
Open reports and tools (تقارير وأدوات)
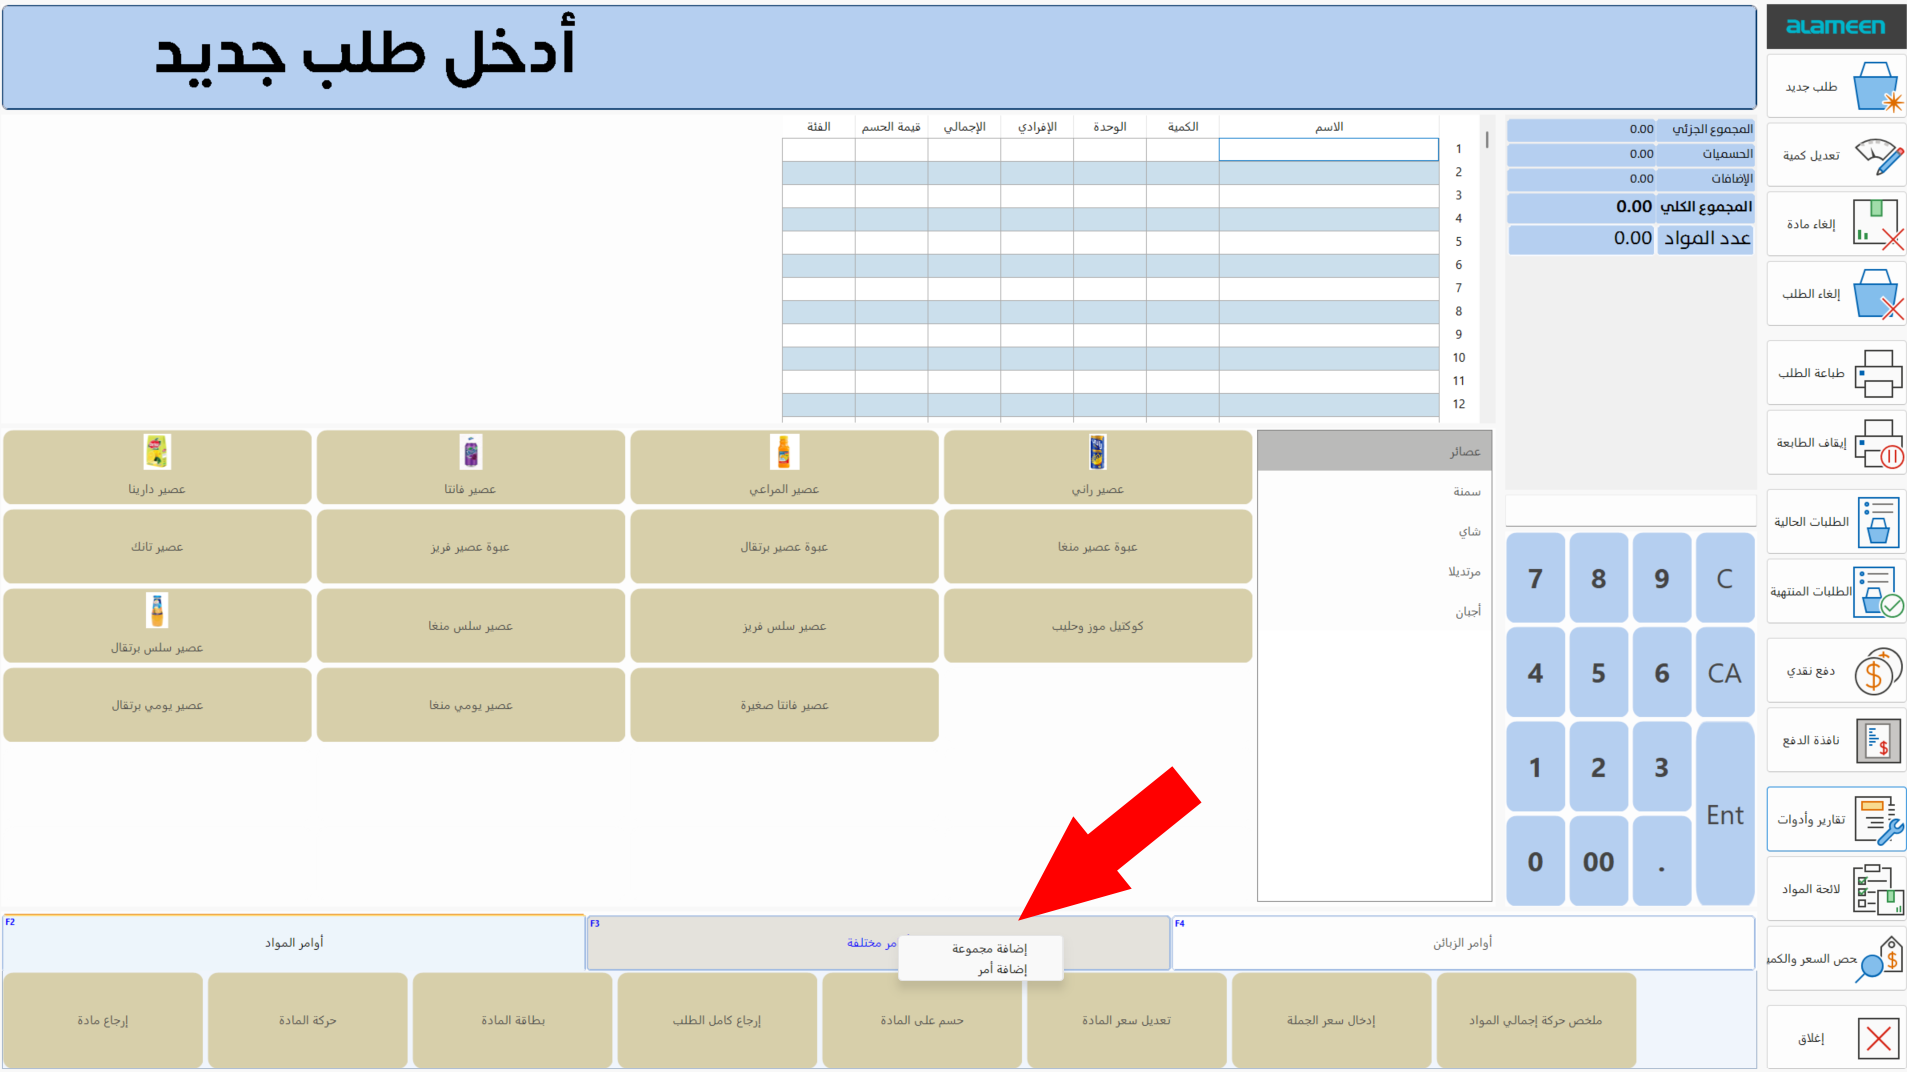(x=1835, y=818)
